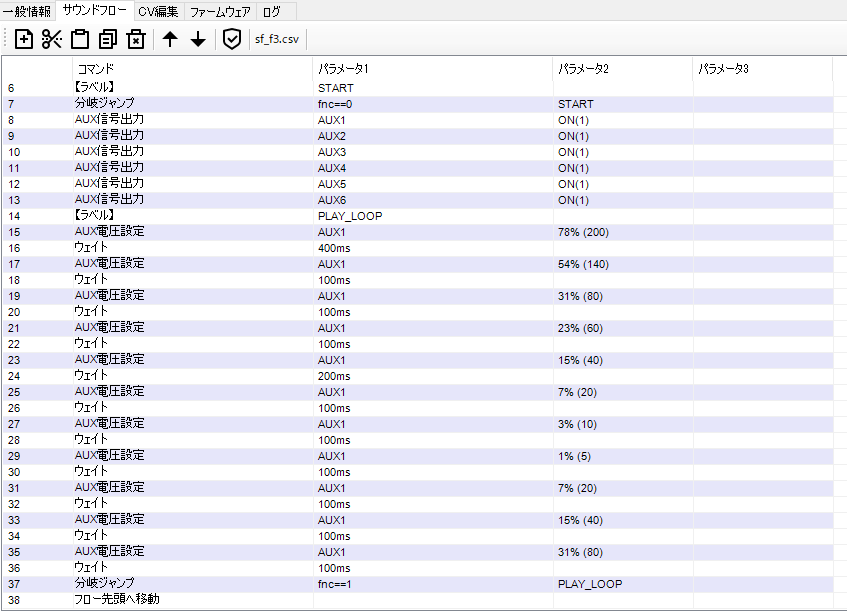Viewport: 847px width, 611px height.
Task: Move row up with up arrow
Action: (x=170, y=39)
